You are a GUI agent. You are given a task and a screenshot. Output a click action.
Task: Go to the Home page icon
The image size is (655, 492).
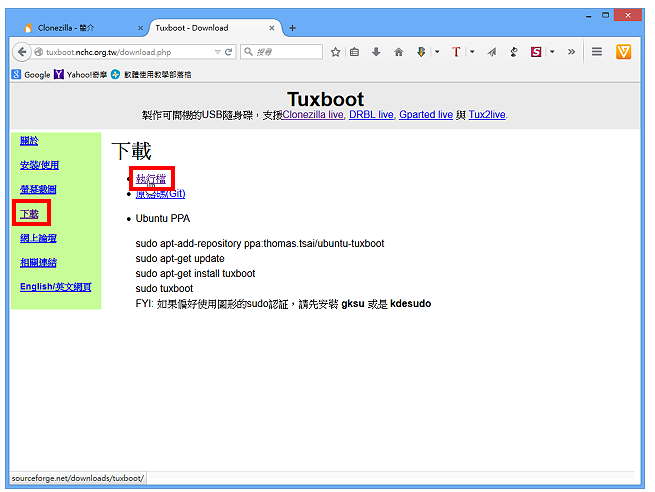(399, 52)
